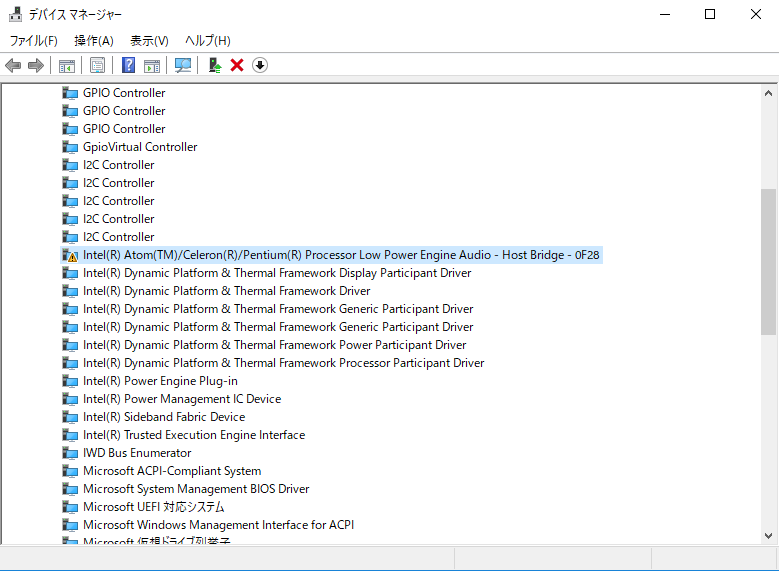The width and height of the screenshot is (779, 571).
Task: Click the icon next to IWD Bus Enumerator
Action: pos(70,453)
